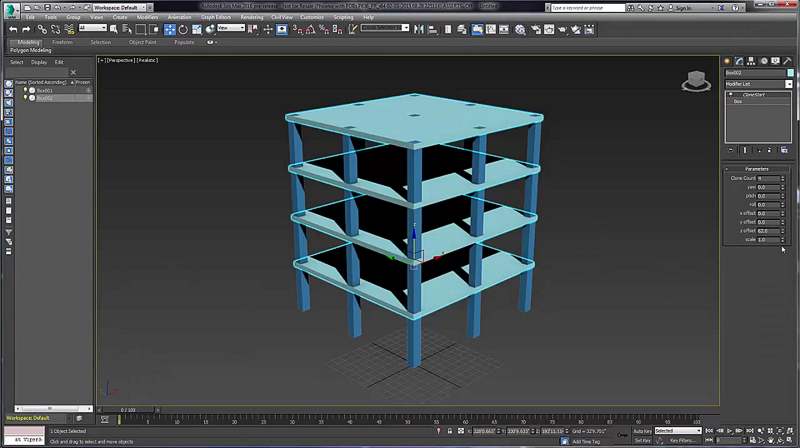This screenshot has height=448, width=800.
Task: Click the Select and Link chain icon
Action: 42,29
